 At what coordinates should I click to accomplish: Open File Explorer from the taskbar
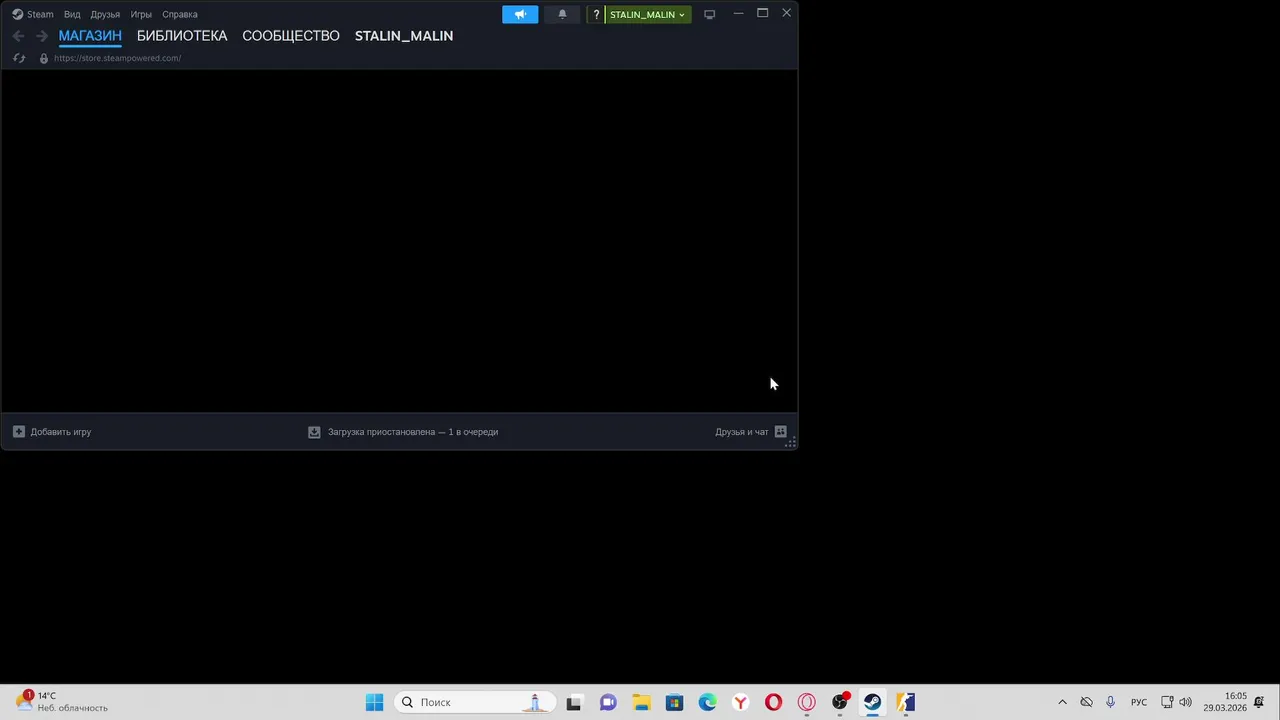(641, 702)
